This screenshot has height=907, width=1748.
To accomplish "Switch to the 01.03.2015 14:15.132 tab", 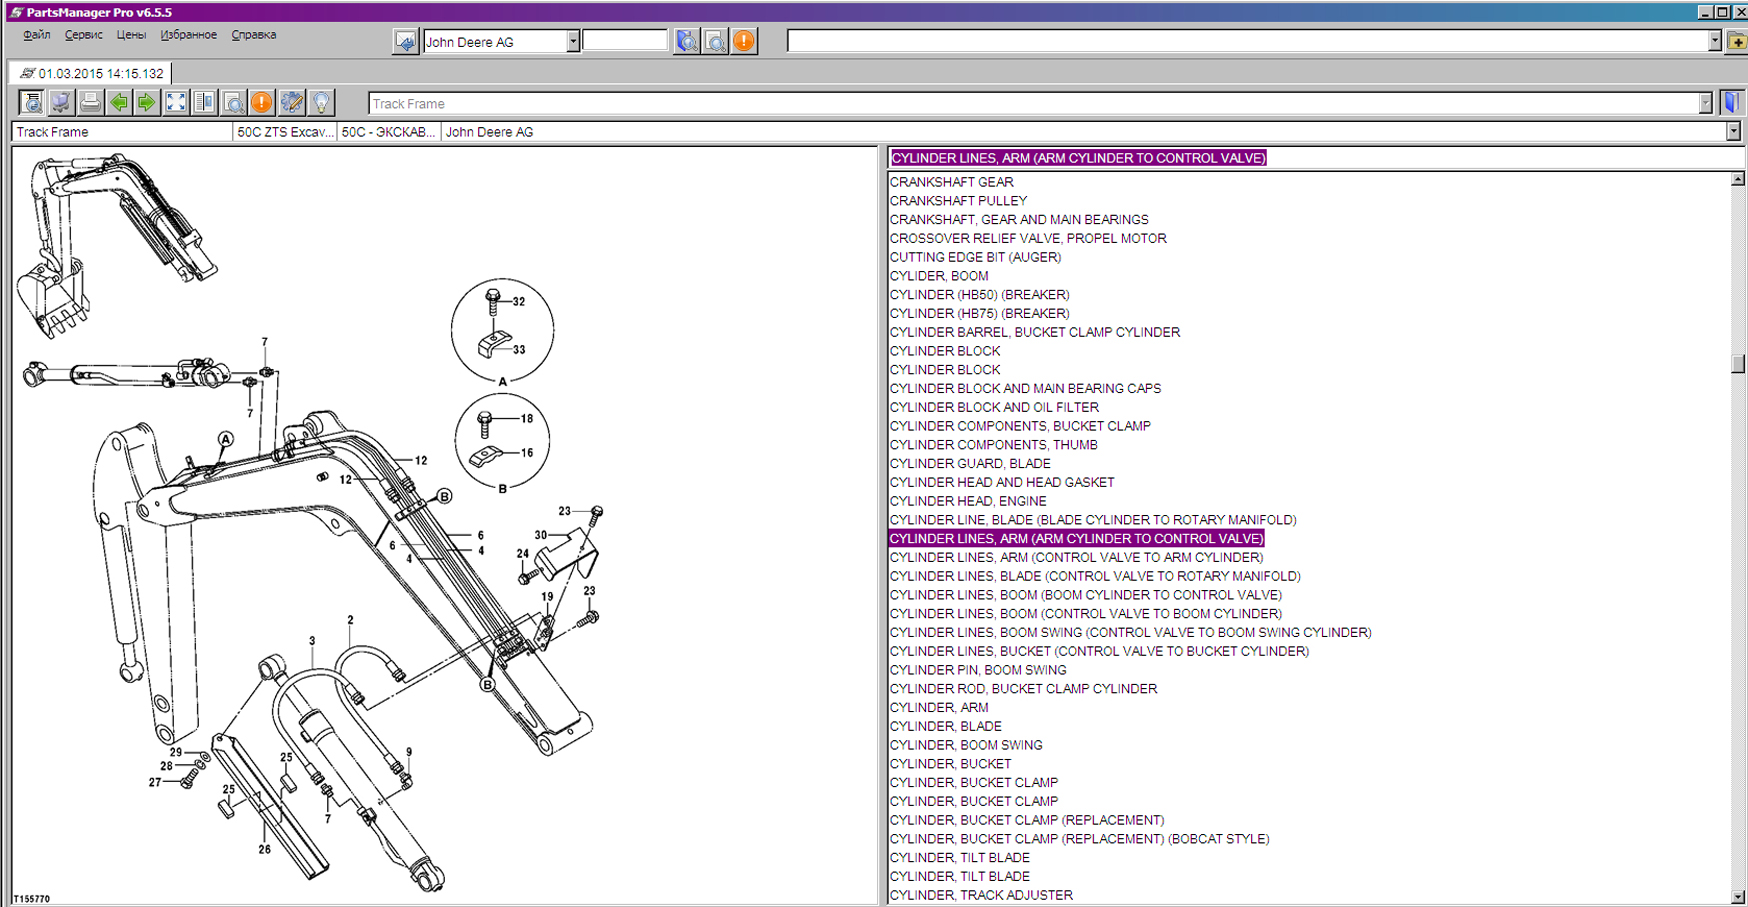I will (x=92, y=74).
